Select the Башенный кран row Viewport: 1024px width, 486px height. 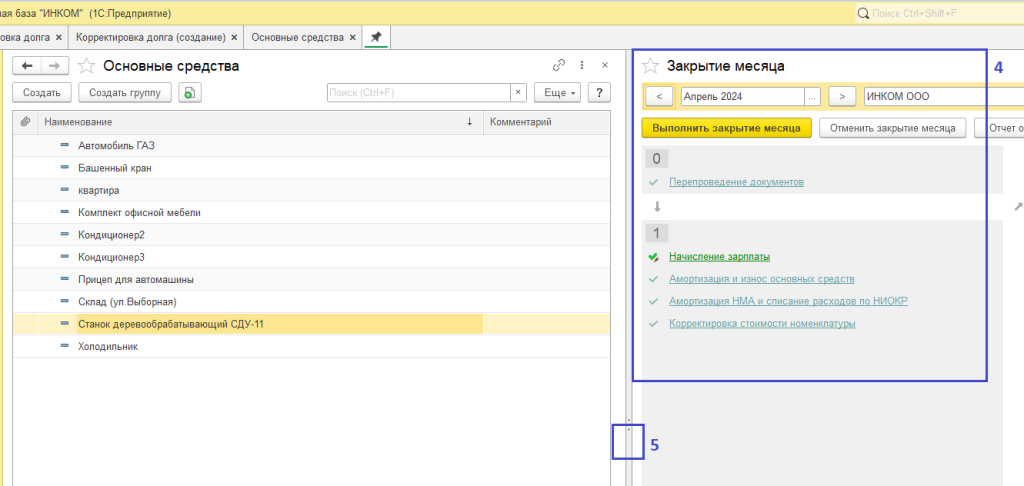coord(114,168)
